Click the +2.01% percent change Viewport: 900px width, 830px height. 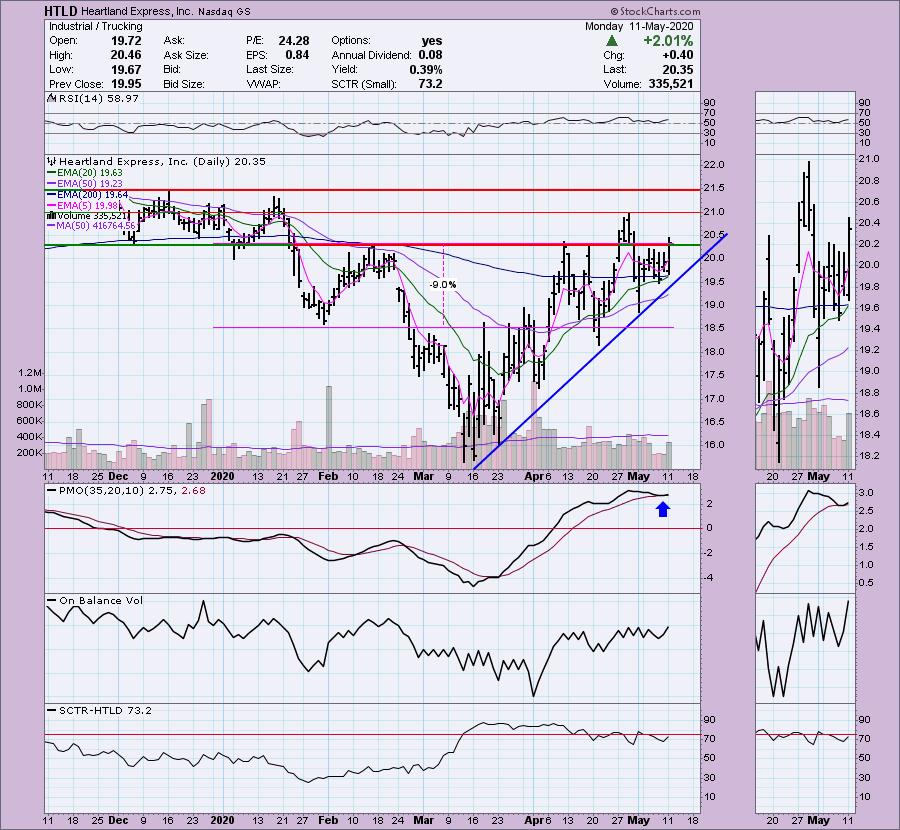point(668,41)
